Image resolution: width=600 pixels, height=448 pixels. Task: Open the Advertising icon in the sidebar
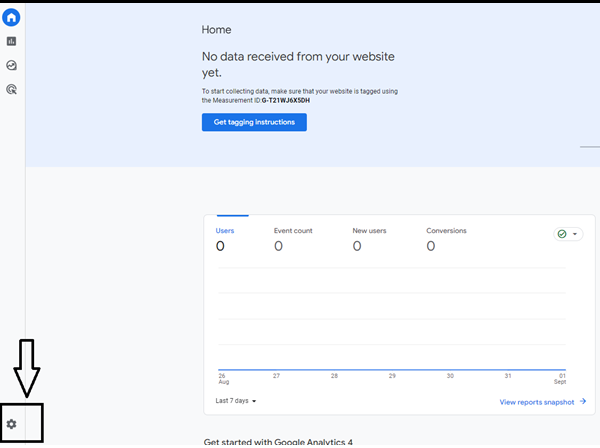click(x=11, y=89)
